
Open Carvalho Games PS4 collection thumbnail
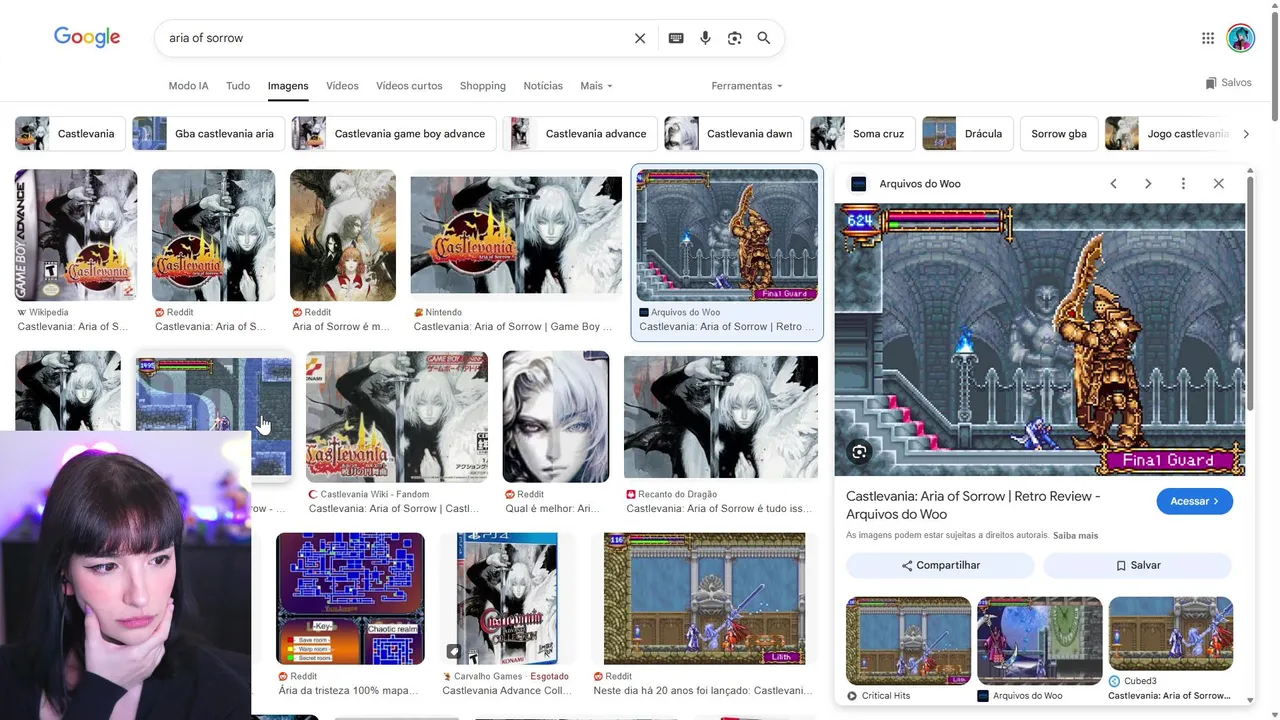[508, 598]
